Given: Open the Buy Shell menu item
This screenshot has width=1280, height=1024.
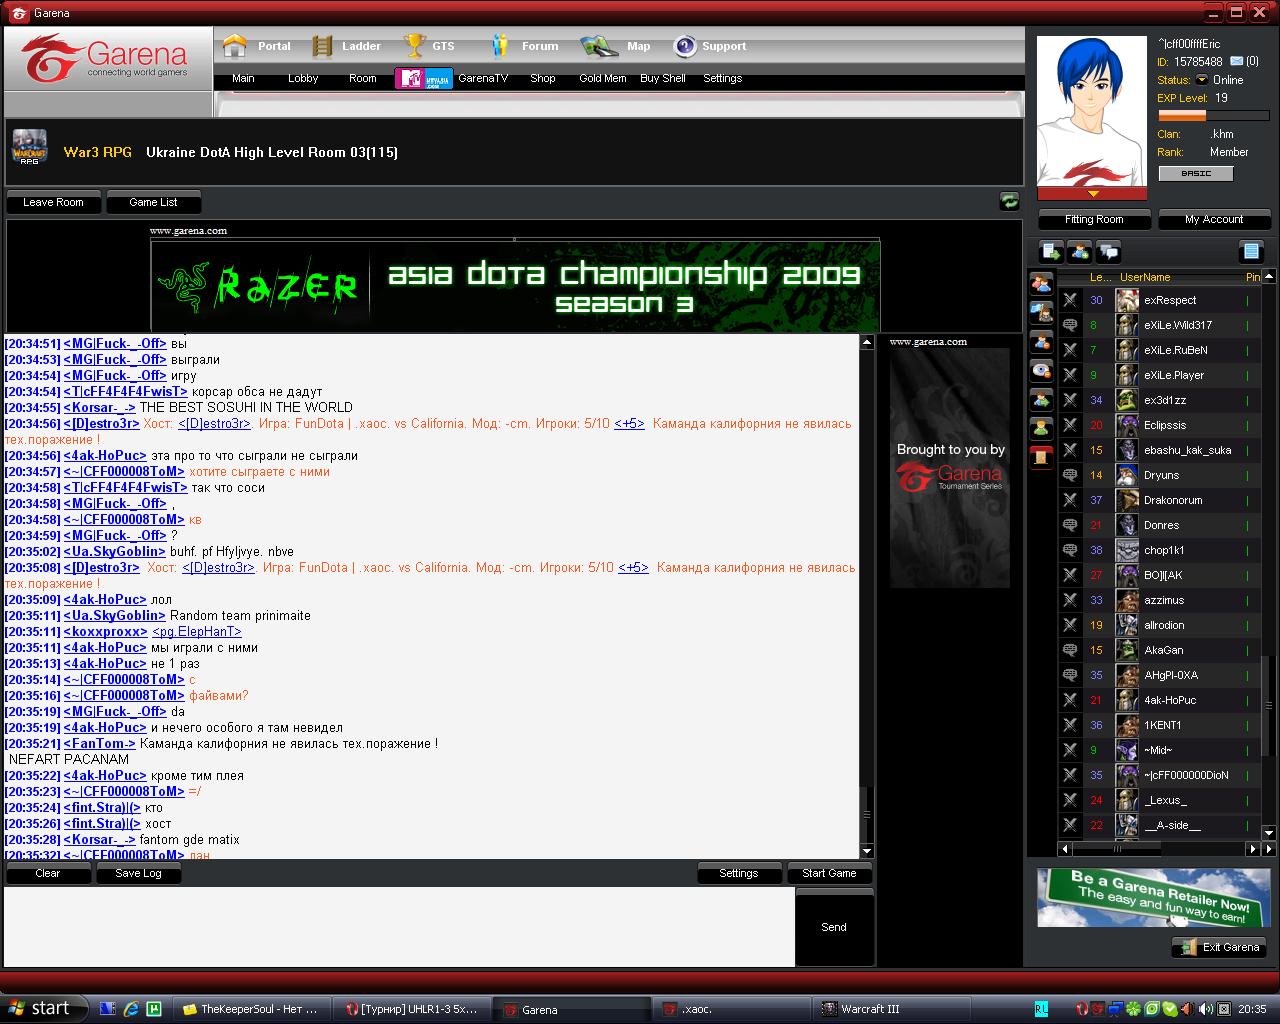Looking at the screenshot, I should coord(663,78).
